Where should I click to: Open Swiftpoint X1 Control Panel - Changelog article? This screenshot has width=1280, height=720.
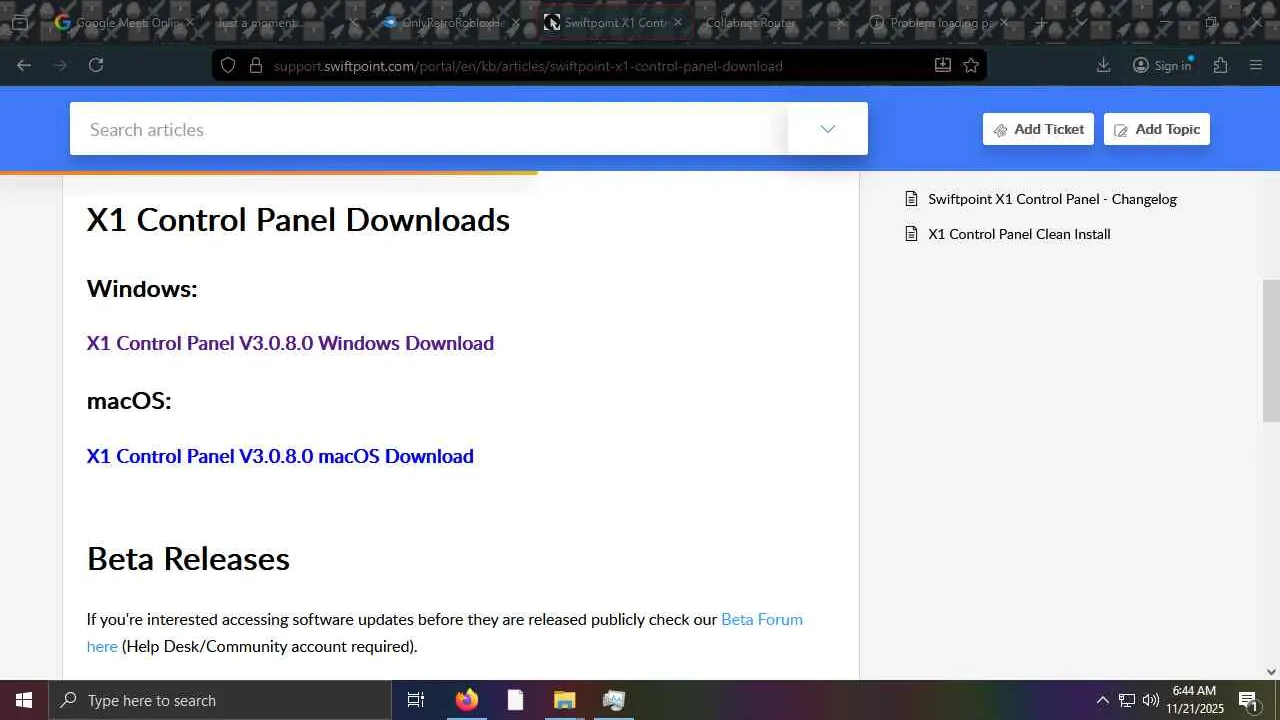1052,199
